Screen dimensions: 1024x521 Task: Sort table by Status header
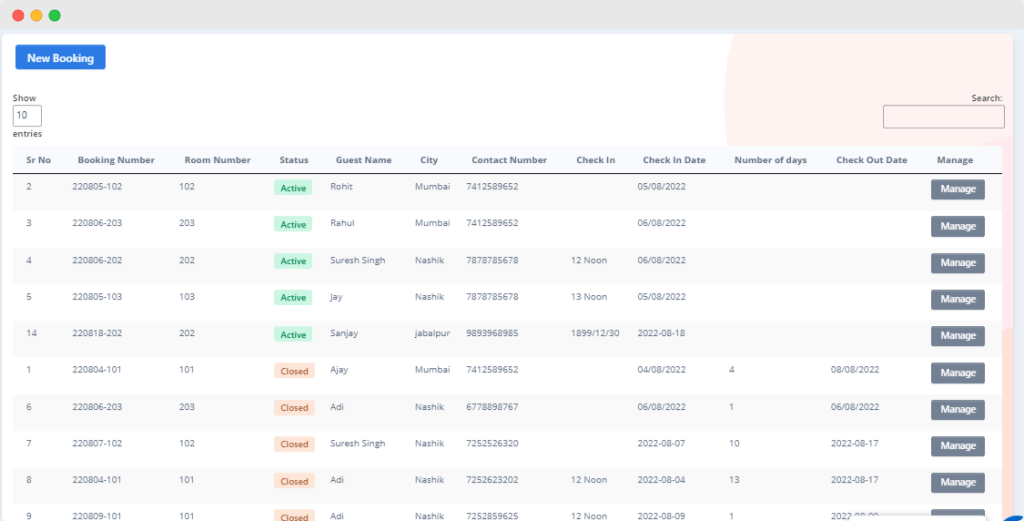click(294, 160)
